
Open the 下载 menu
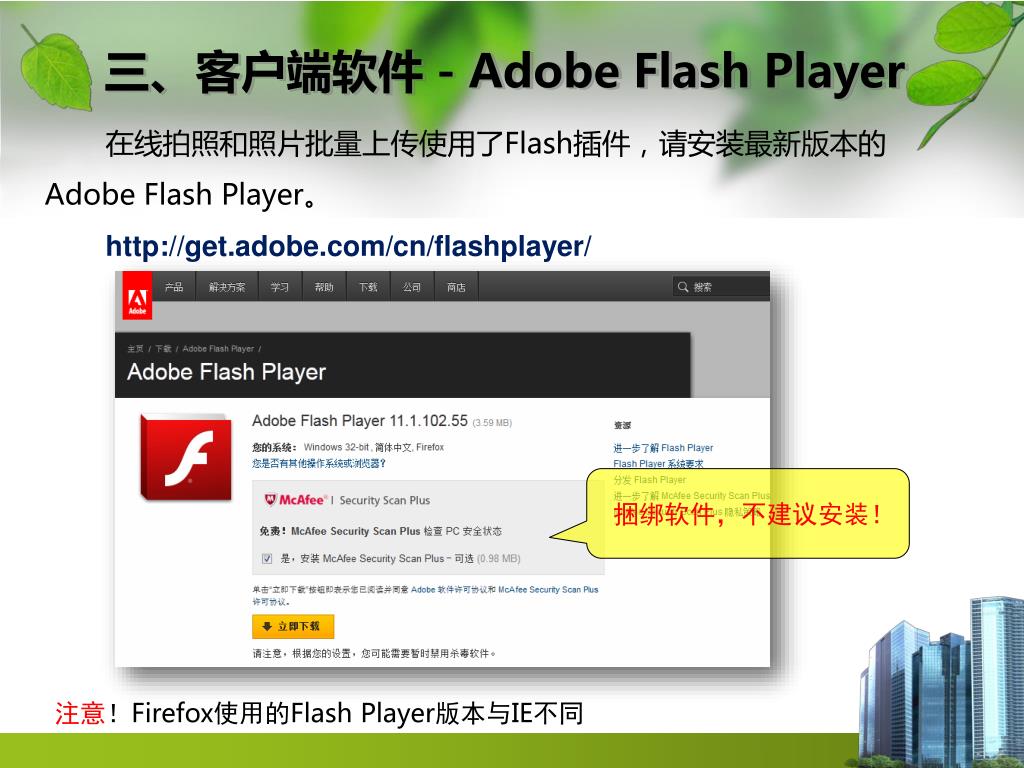tap(368, 287)
